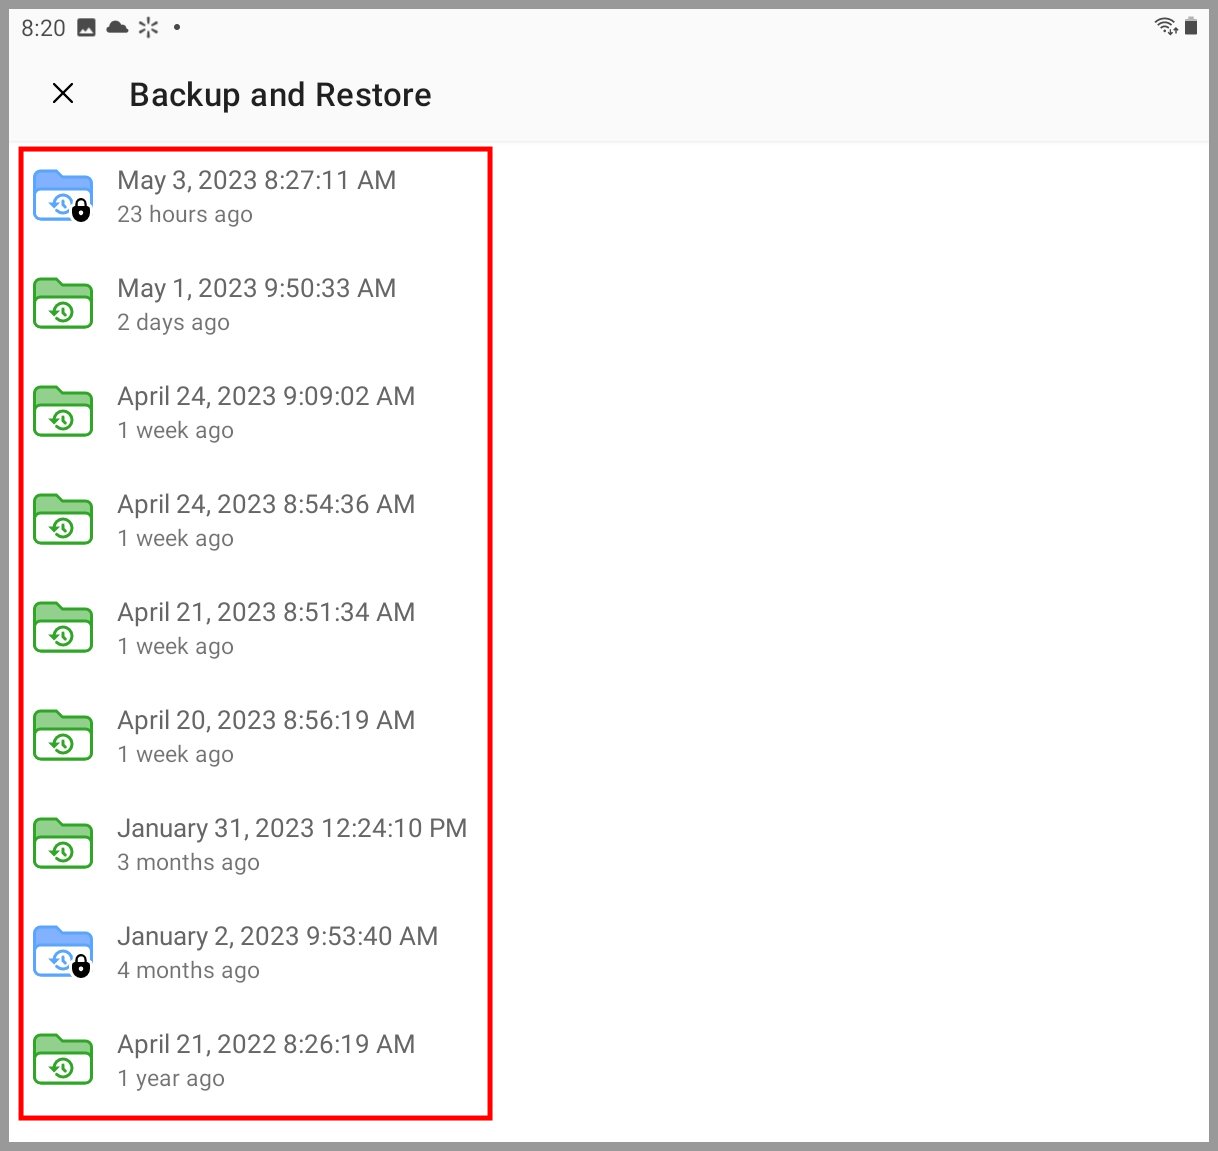The width and height of the screenshot is (1218, 1151).
Task: Click the restore folder icon for April 21, 2023
Action: [x=63, y=628]
